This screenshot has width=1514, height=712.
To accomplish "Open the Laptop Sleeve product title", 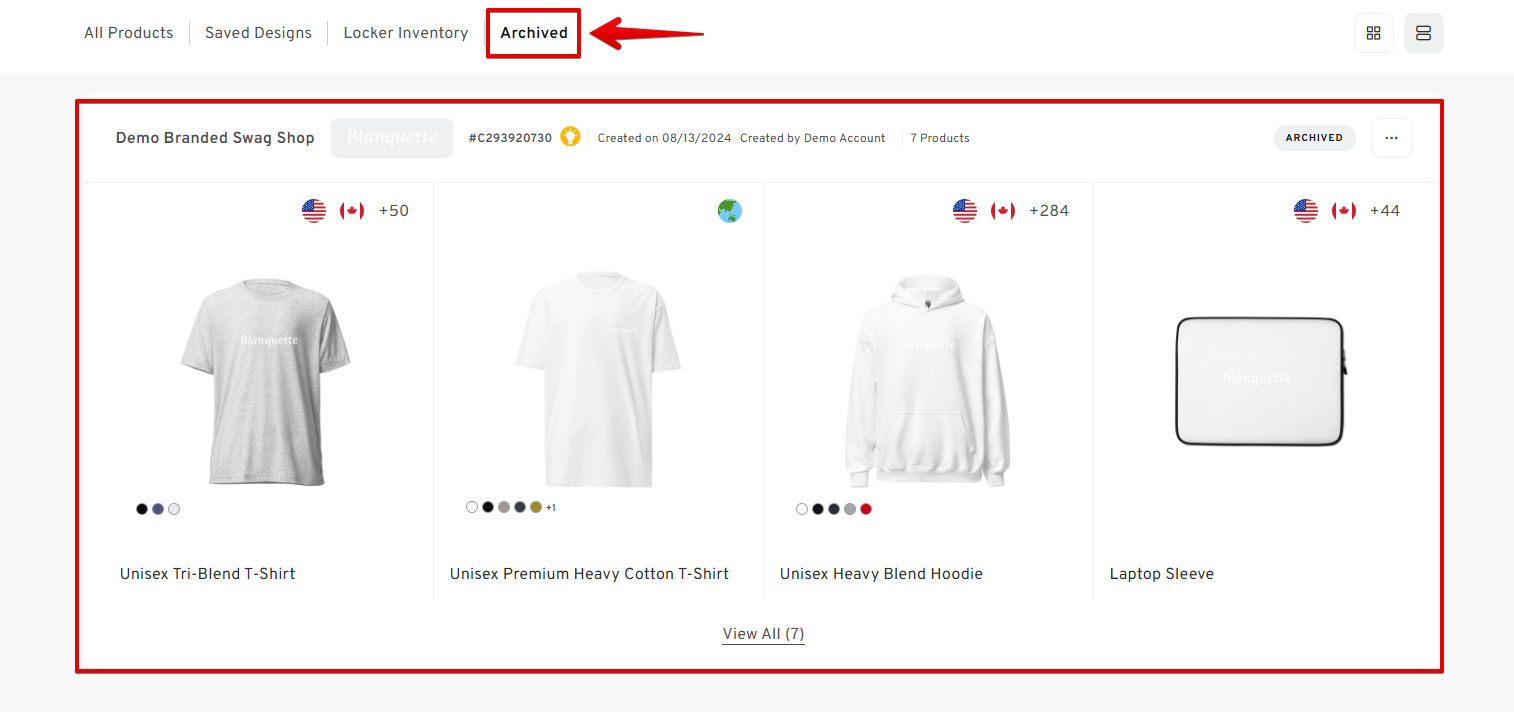I will pyautogui.click(x=1162, y=574).
